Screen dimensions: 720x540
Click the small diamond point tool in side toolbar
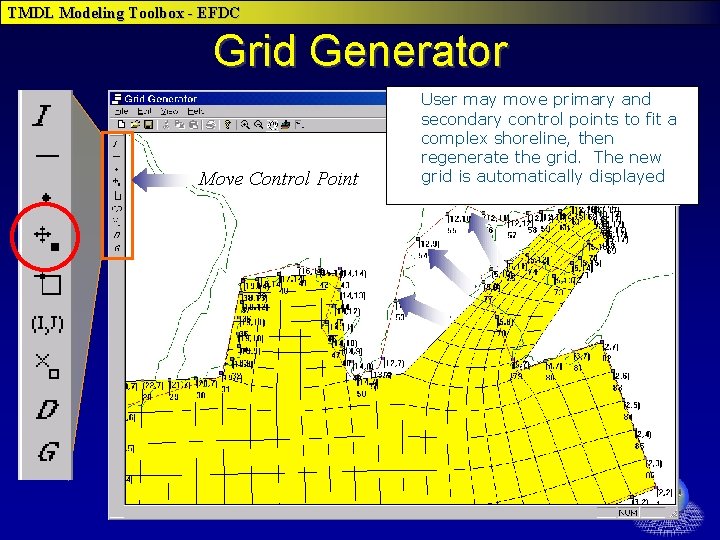coord(116,169)
